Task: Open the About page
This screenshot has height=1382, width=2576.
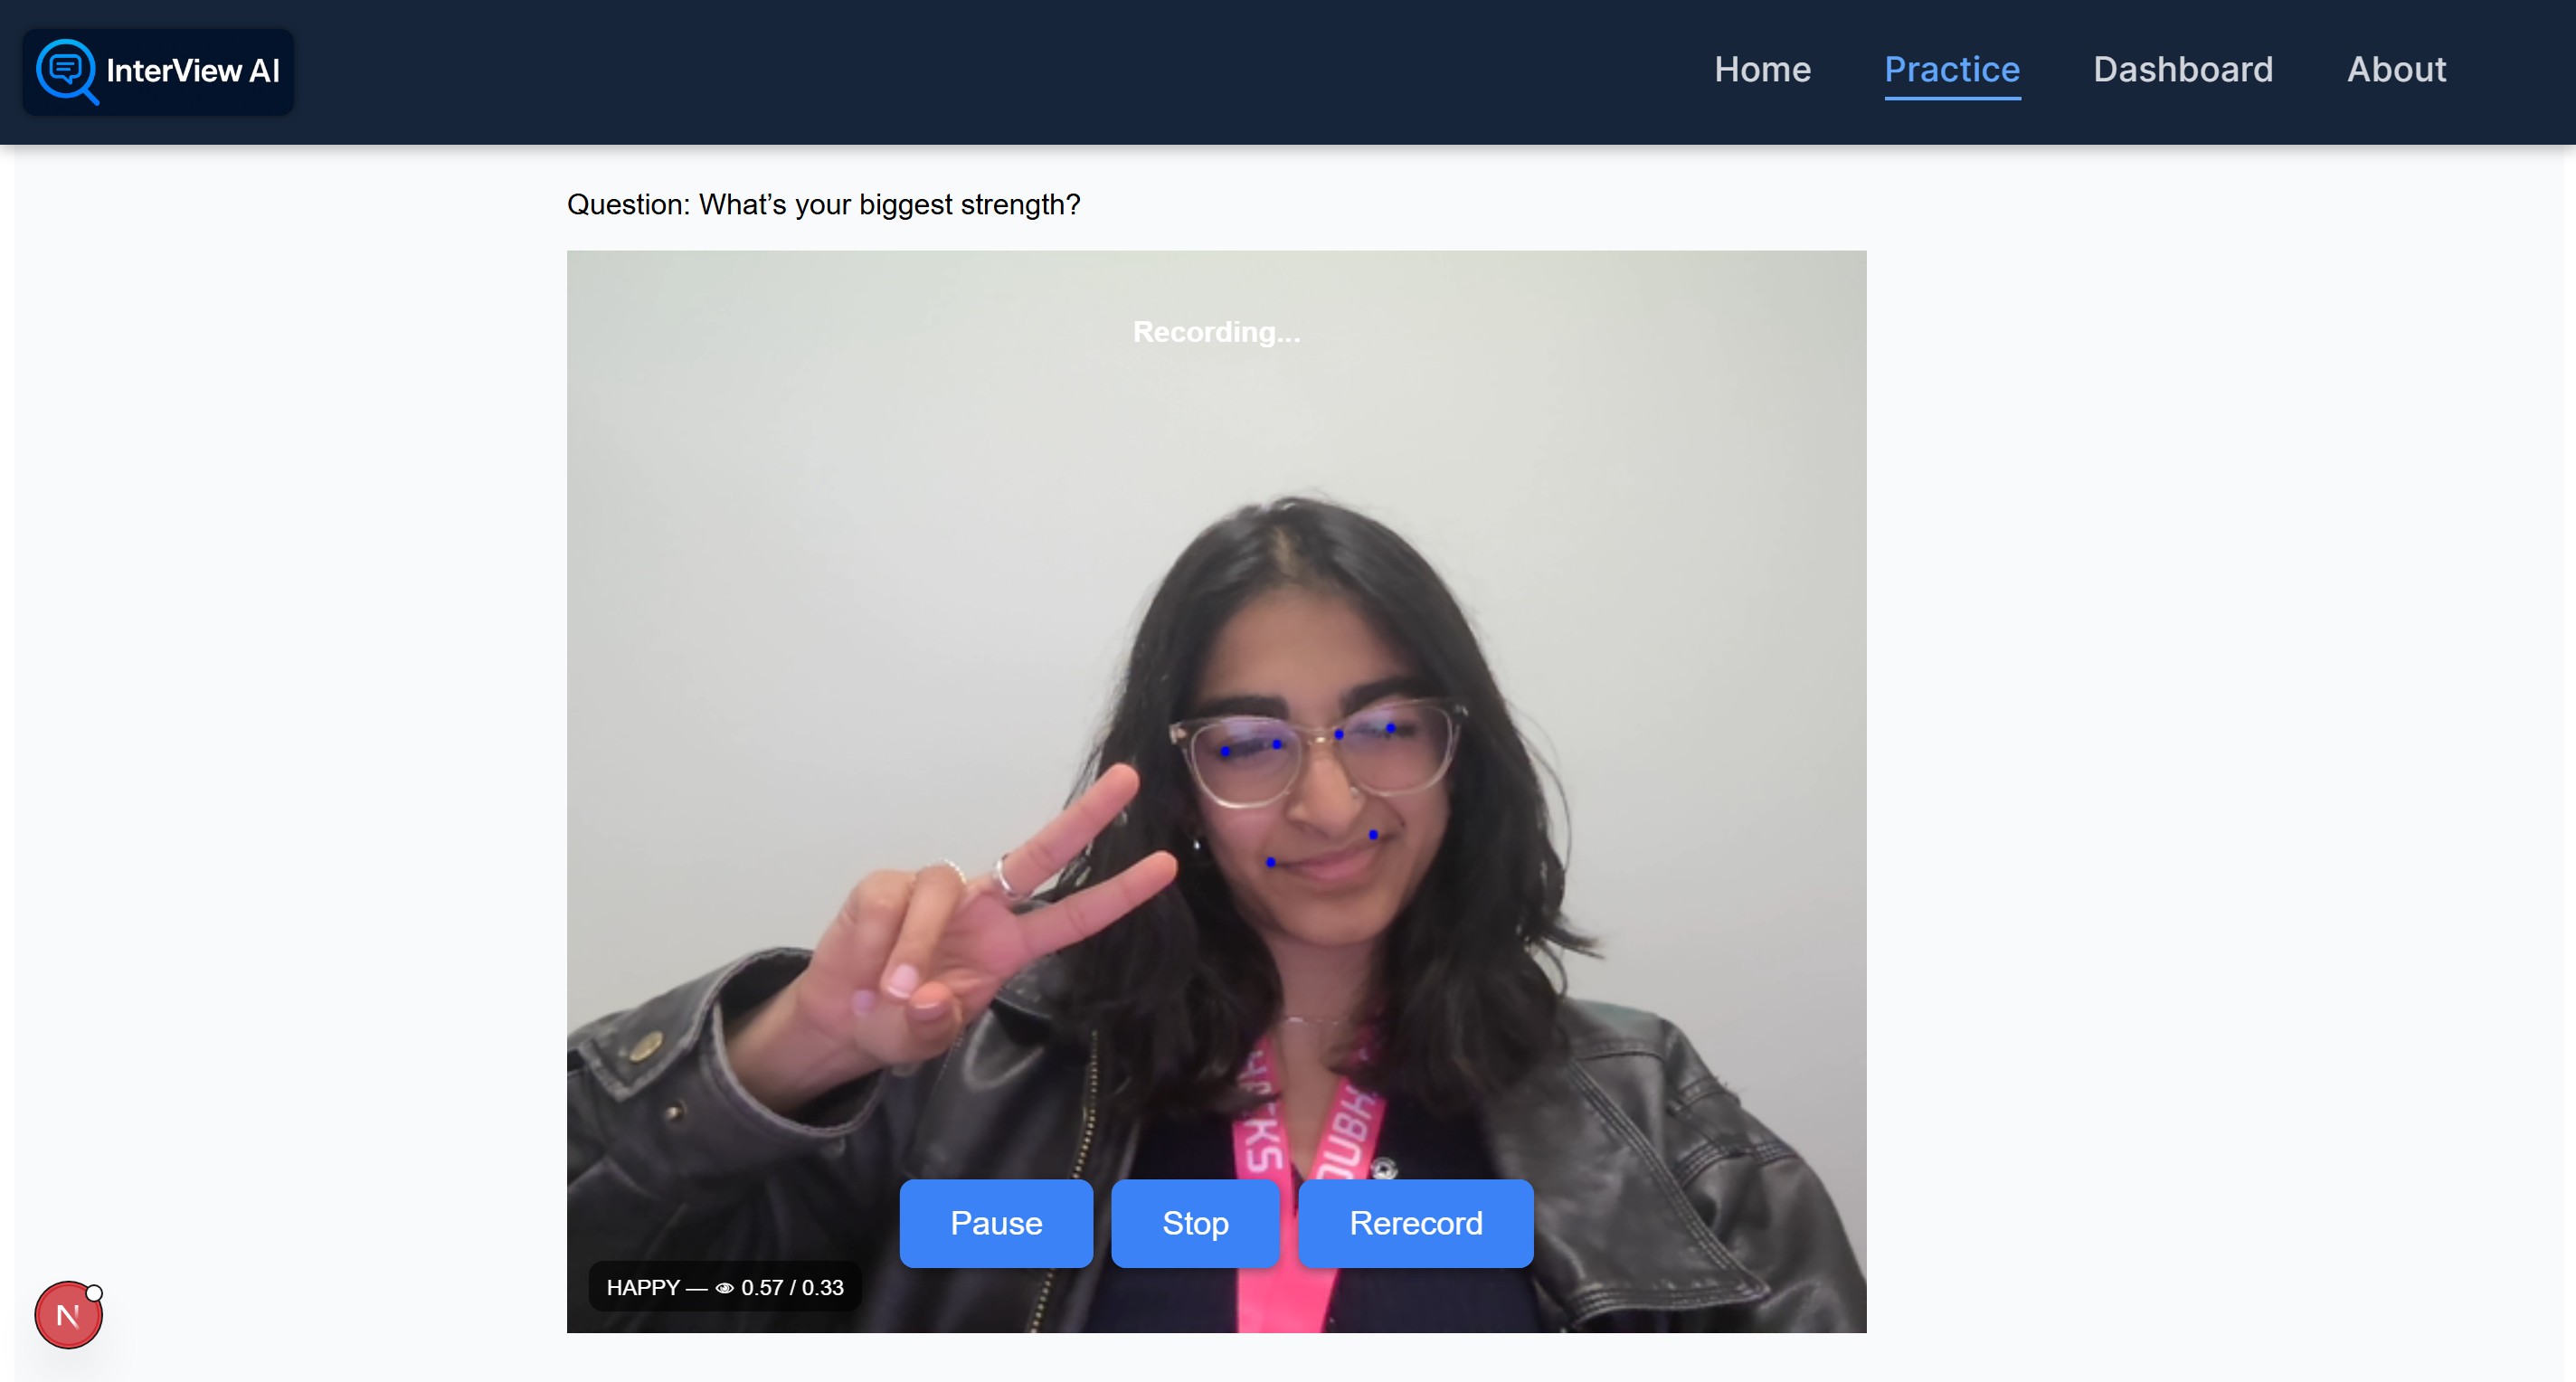Action: coord(2396,69)
